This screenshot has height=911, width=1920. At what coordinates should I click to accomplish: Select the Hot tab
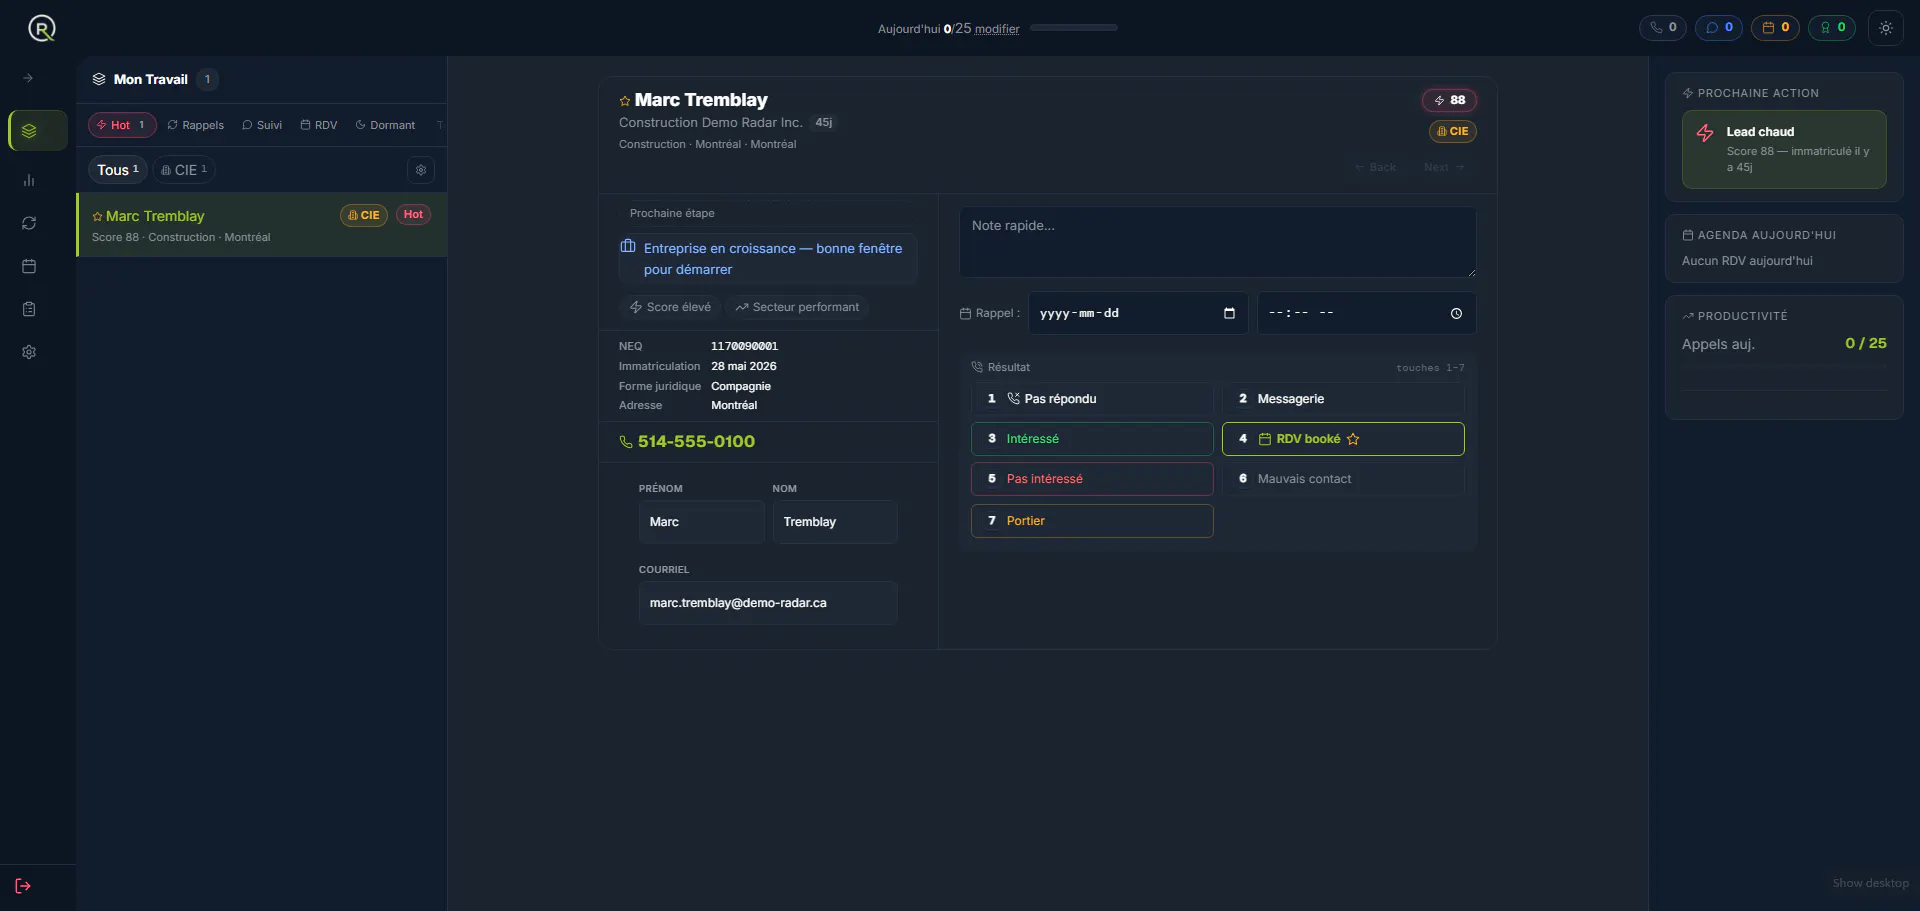[121, 125]
